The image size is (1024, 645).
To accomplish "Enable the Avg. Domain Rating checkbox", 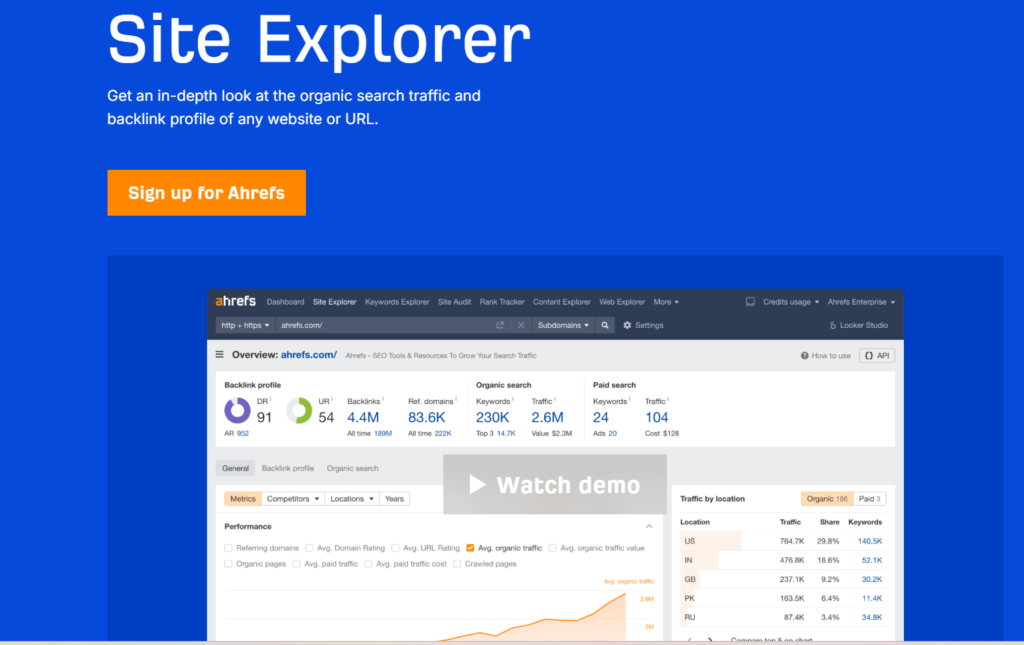I will (x=309, y=548).
